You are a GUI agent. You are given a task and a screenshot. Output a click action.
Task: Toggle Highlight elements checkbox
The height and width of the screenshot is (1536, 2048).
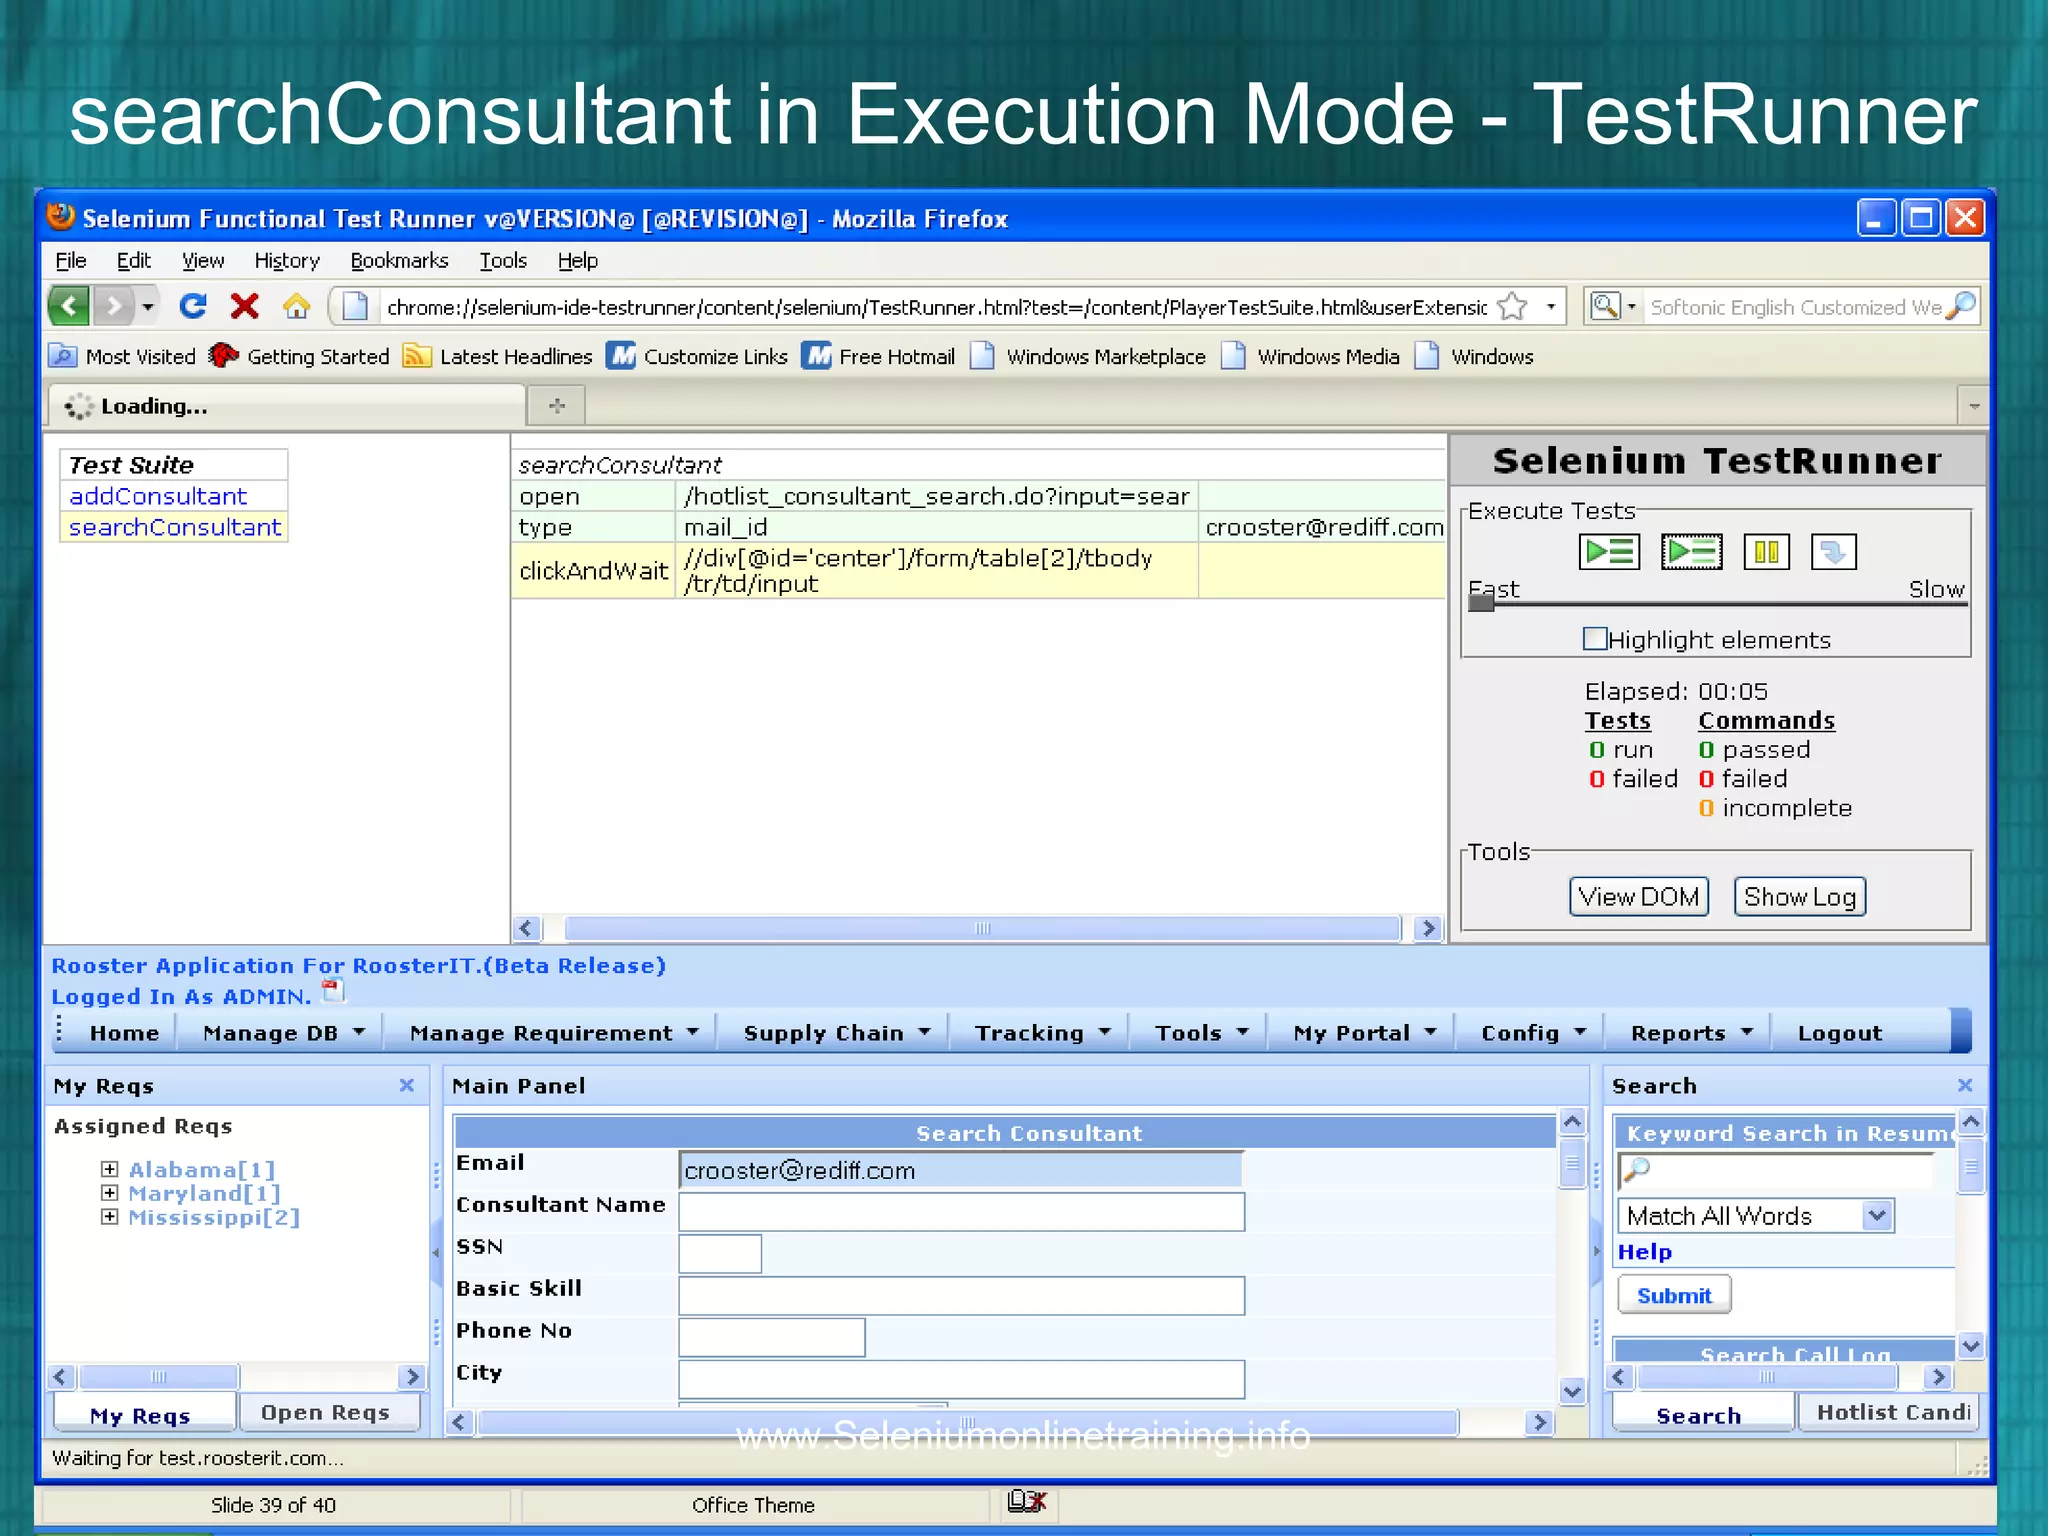point(1595,639)
